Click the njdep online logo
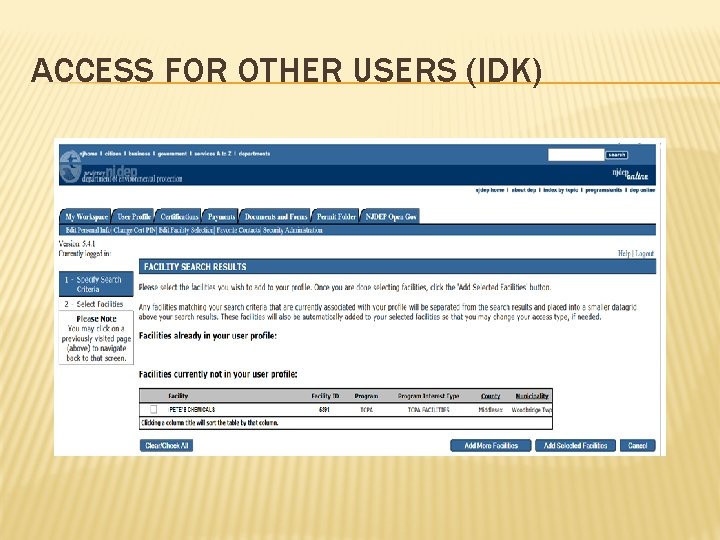 click(630, 174)
